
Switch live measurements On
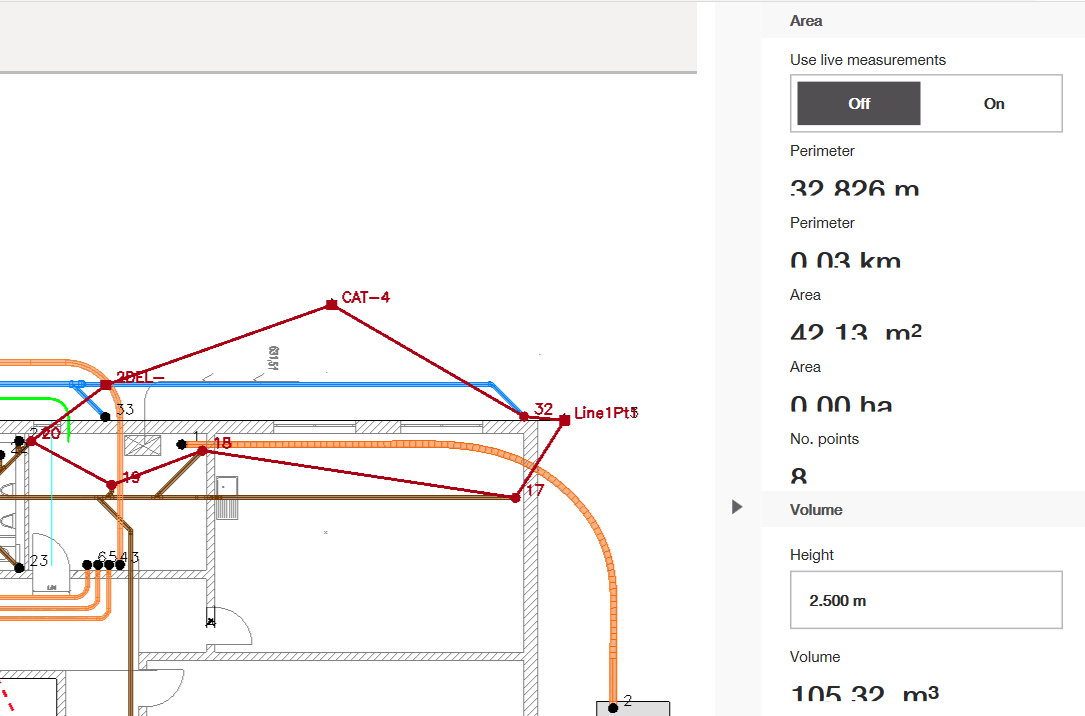993,103
